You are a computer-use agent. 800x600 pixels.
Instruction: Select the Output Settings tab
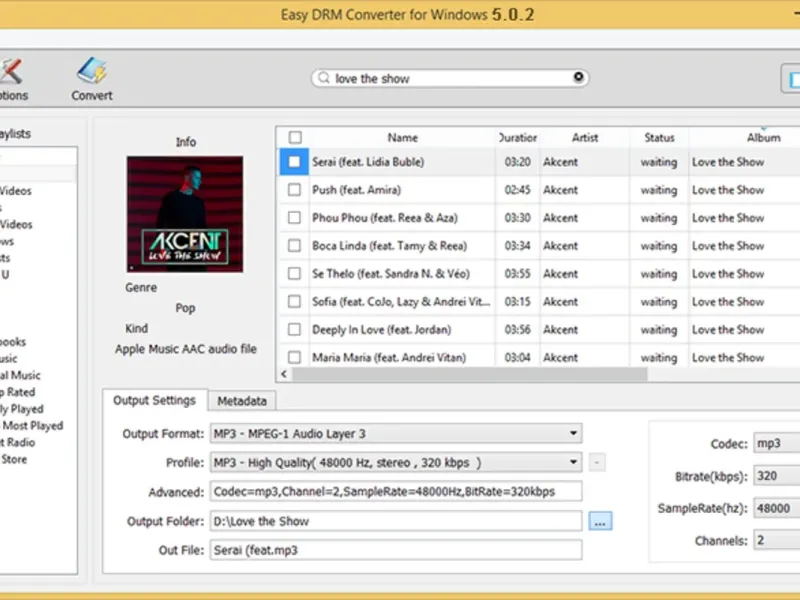[155, 401]
